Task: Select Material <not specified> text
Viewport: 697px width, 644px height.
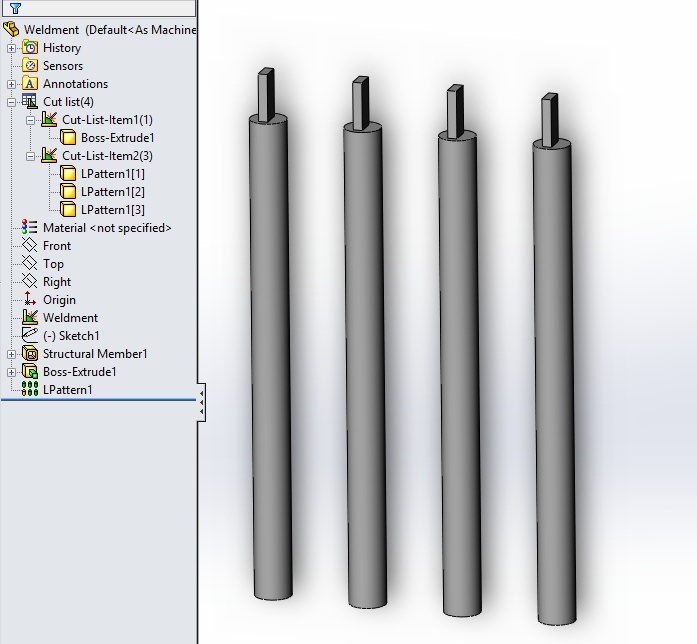Action: pos(107,228)
